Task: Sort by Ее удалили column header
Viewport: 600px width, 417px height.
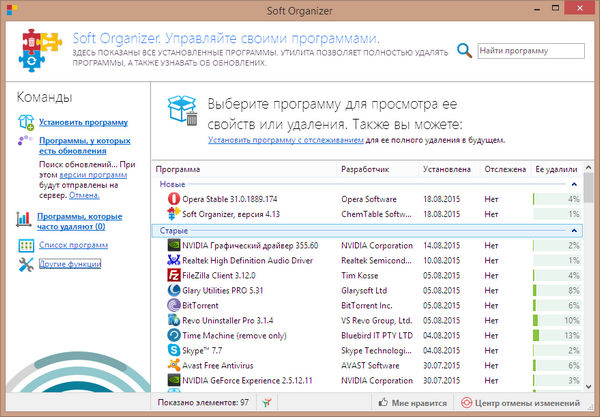Action: (x=556, y=169)
